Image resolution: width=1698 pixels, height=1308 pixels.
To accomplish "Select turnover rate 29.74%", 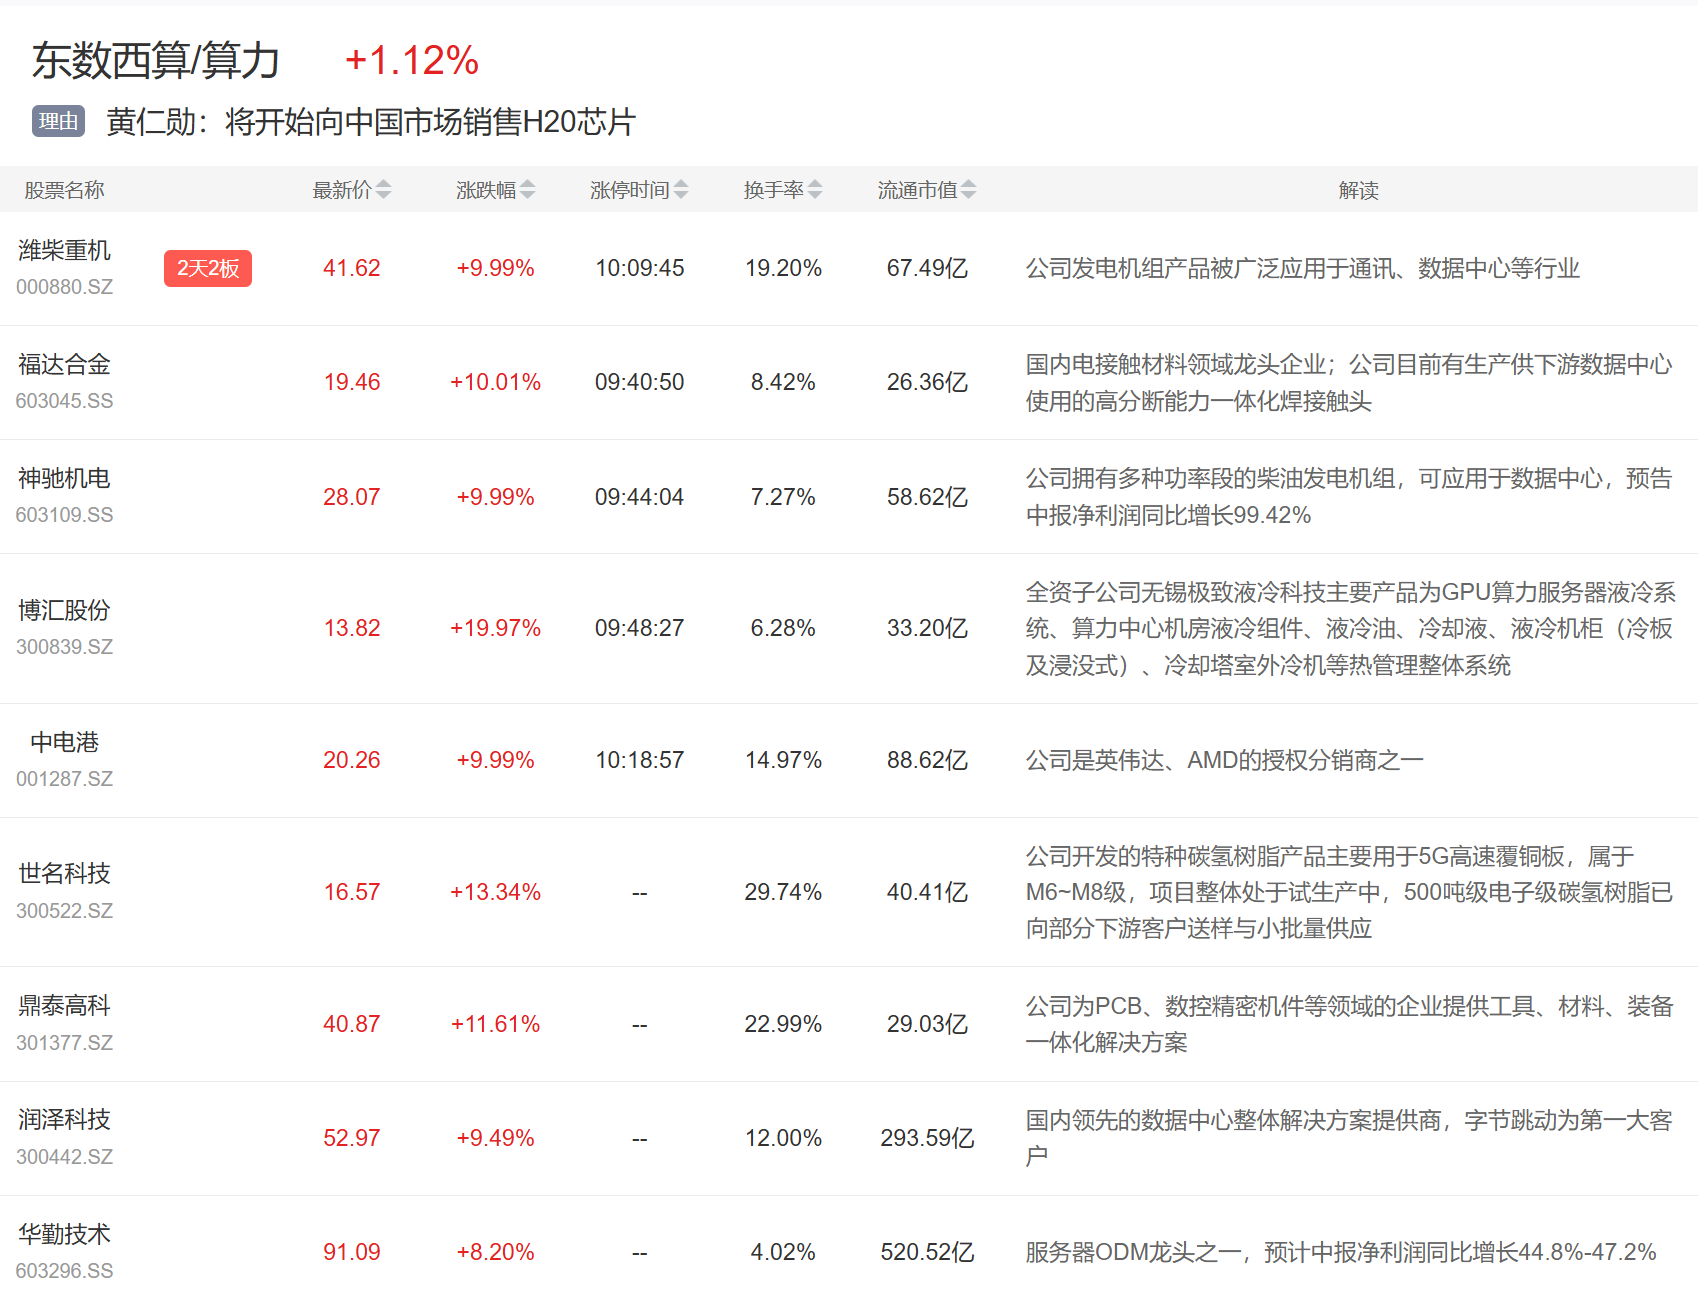I will click(x=783, y=892).
